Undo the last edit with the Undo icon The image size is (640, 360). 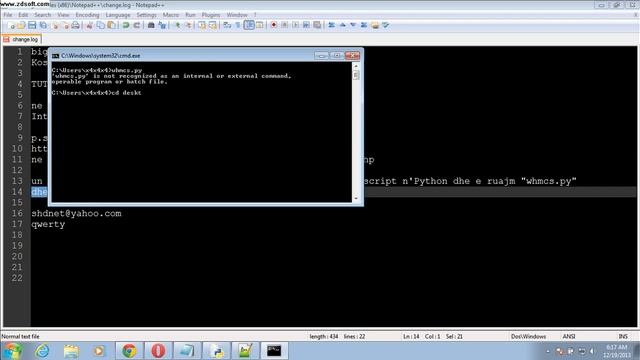click(126, 25)
